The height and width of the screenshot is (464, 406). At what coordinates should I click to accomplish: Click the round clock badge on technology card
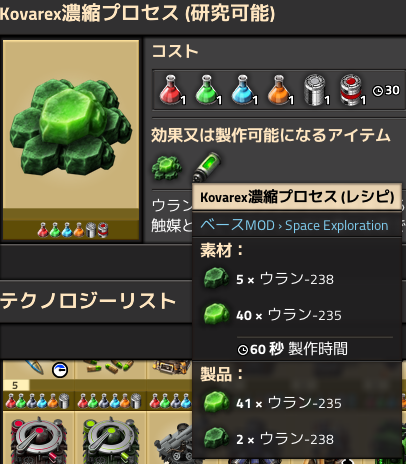click(x=60, y=370)
